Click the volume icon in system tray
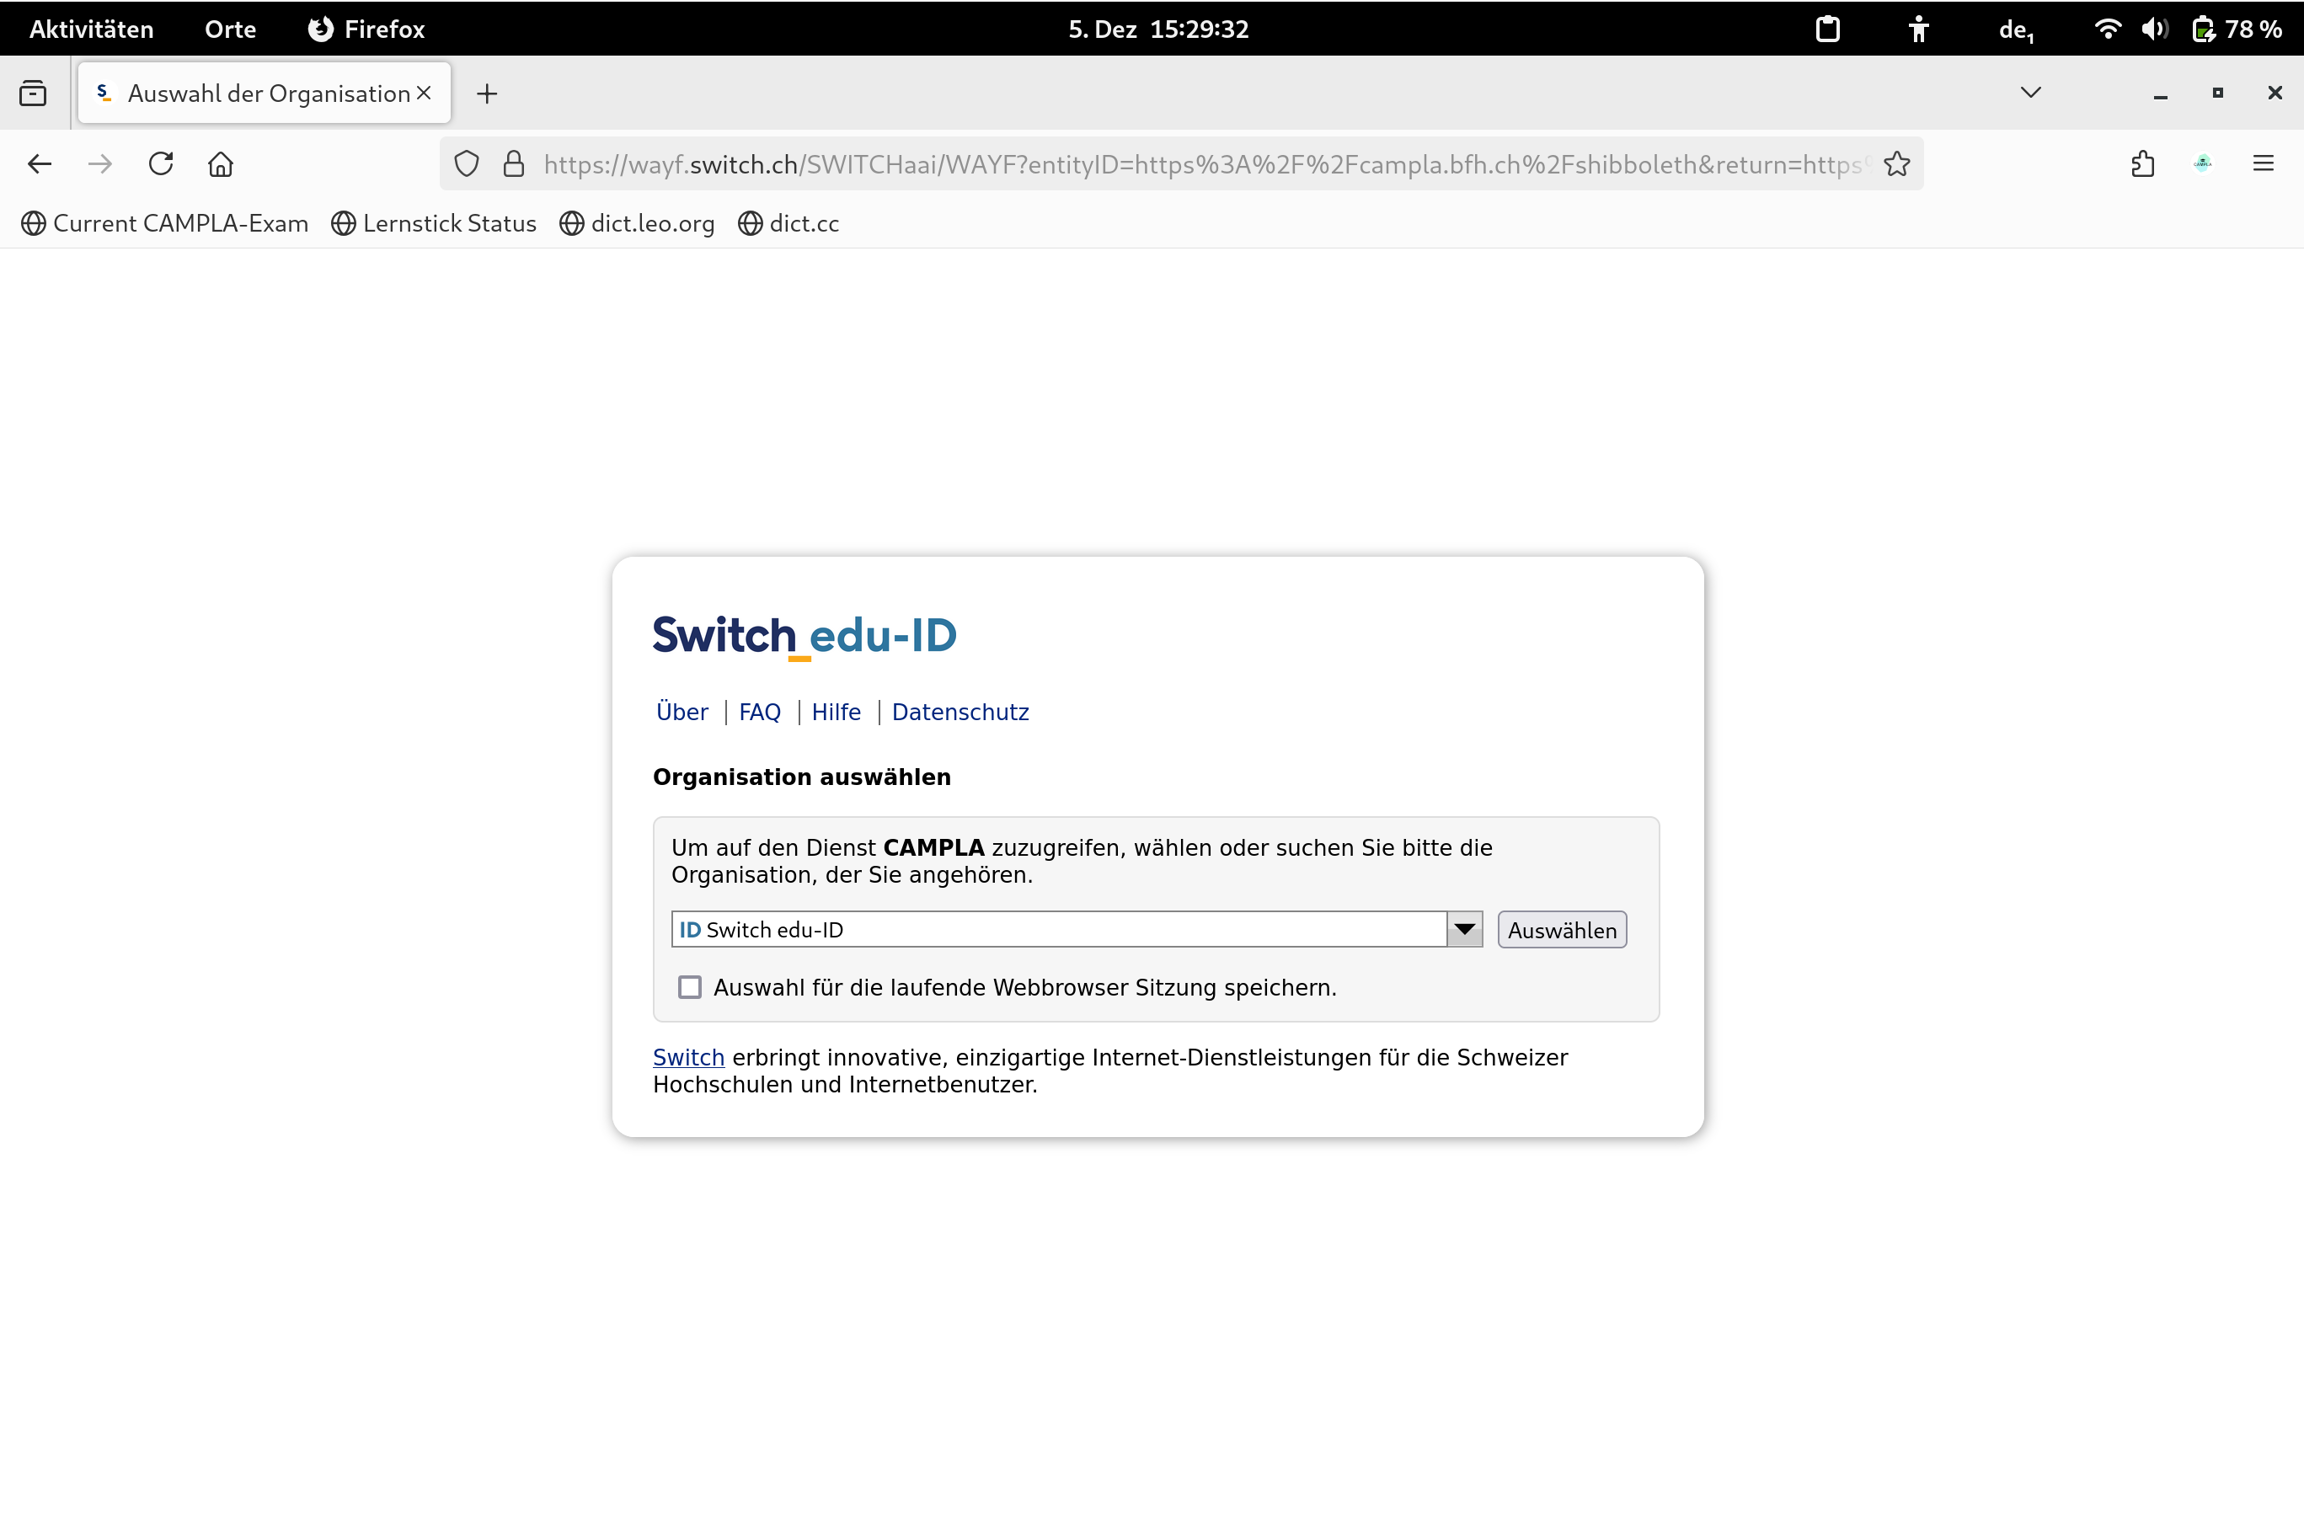 click(x=2154, y=29)
